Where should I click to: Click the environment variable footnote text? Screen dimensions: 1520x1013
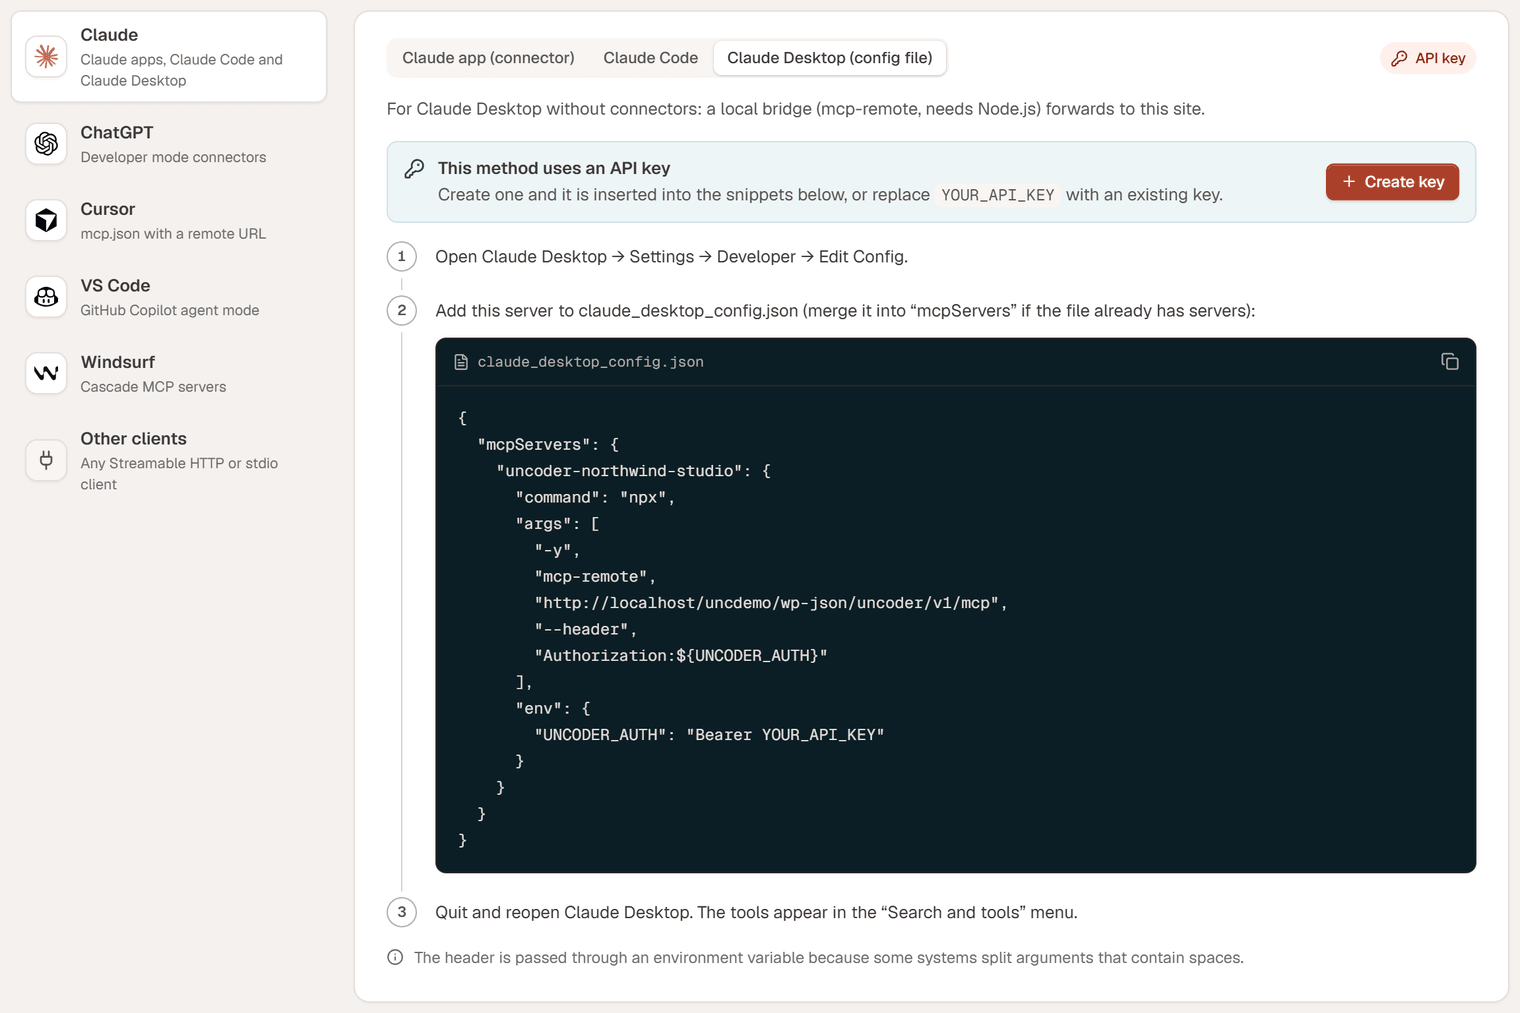pyautogui.click(x=829, y=958)
